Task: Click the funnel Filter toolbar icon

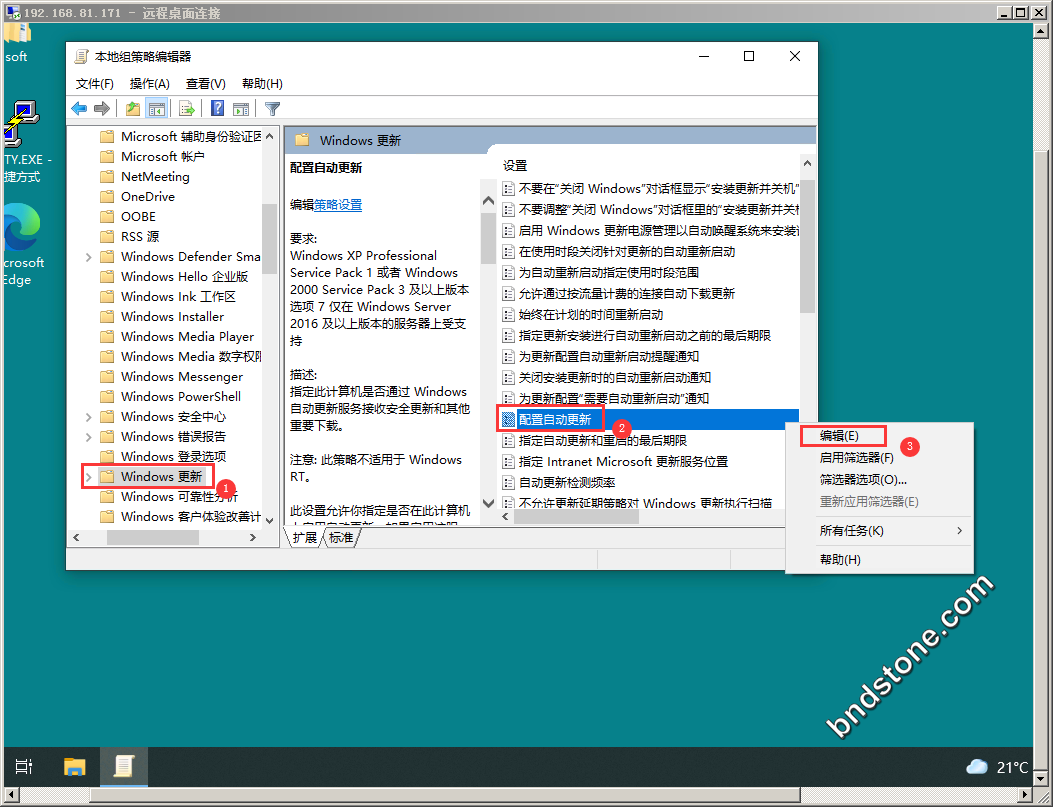Action: pos(272,109)
